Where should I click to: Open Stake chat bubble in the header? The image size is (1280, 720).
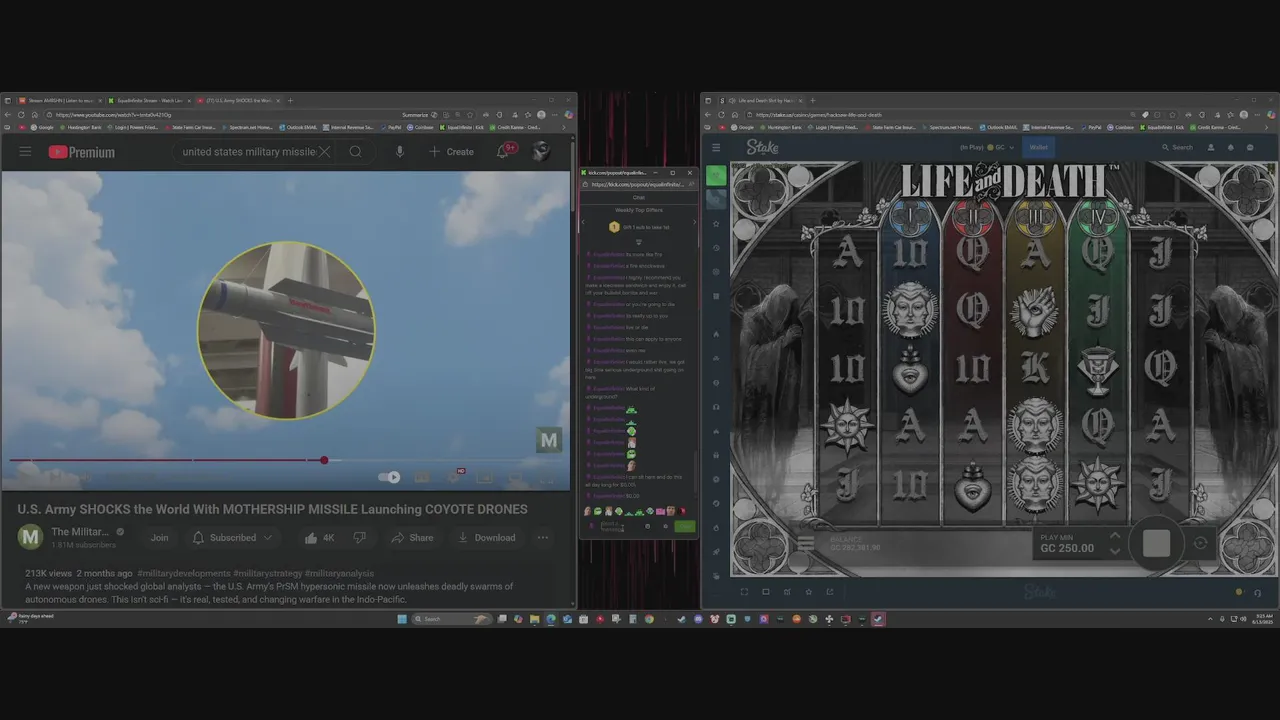pos(1250,147)
